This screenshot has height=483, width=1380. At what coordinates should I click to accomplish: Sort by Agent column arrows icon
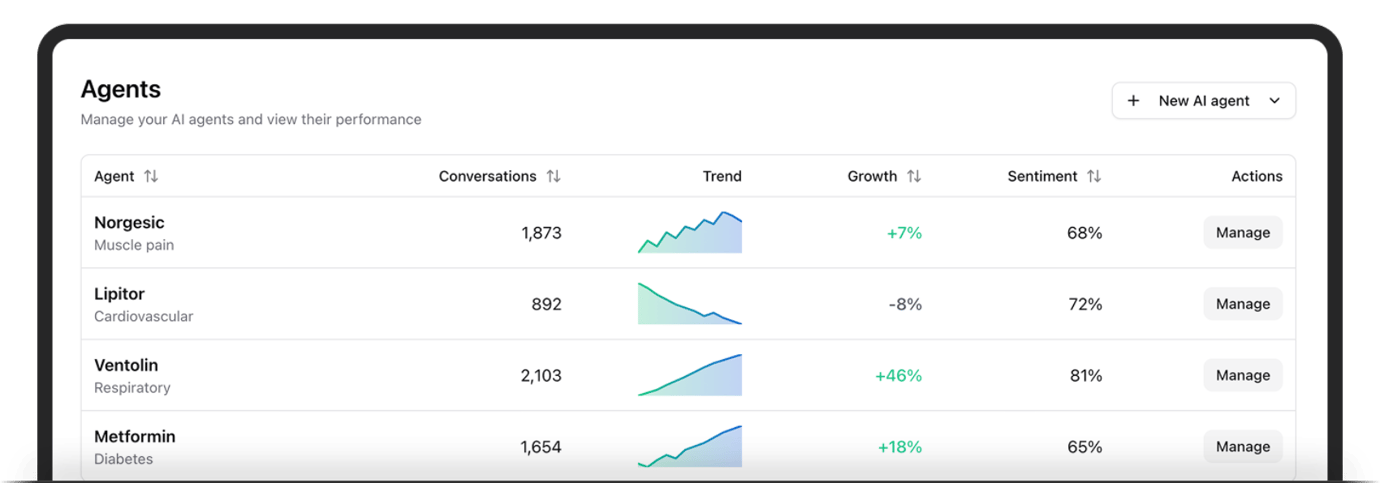151,176
